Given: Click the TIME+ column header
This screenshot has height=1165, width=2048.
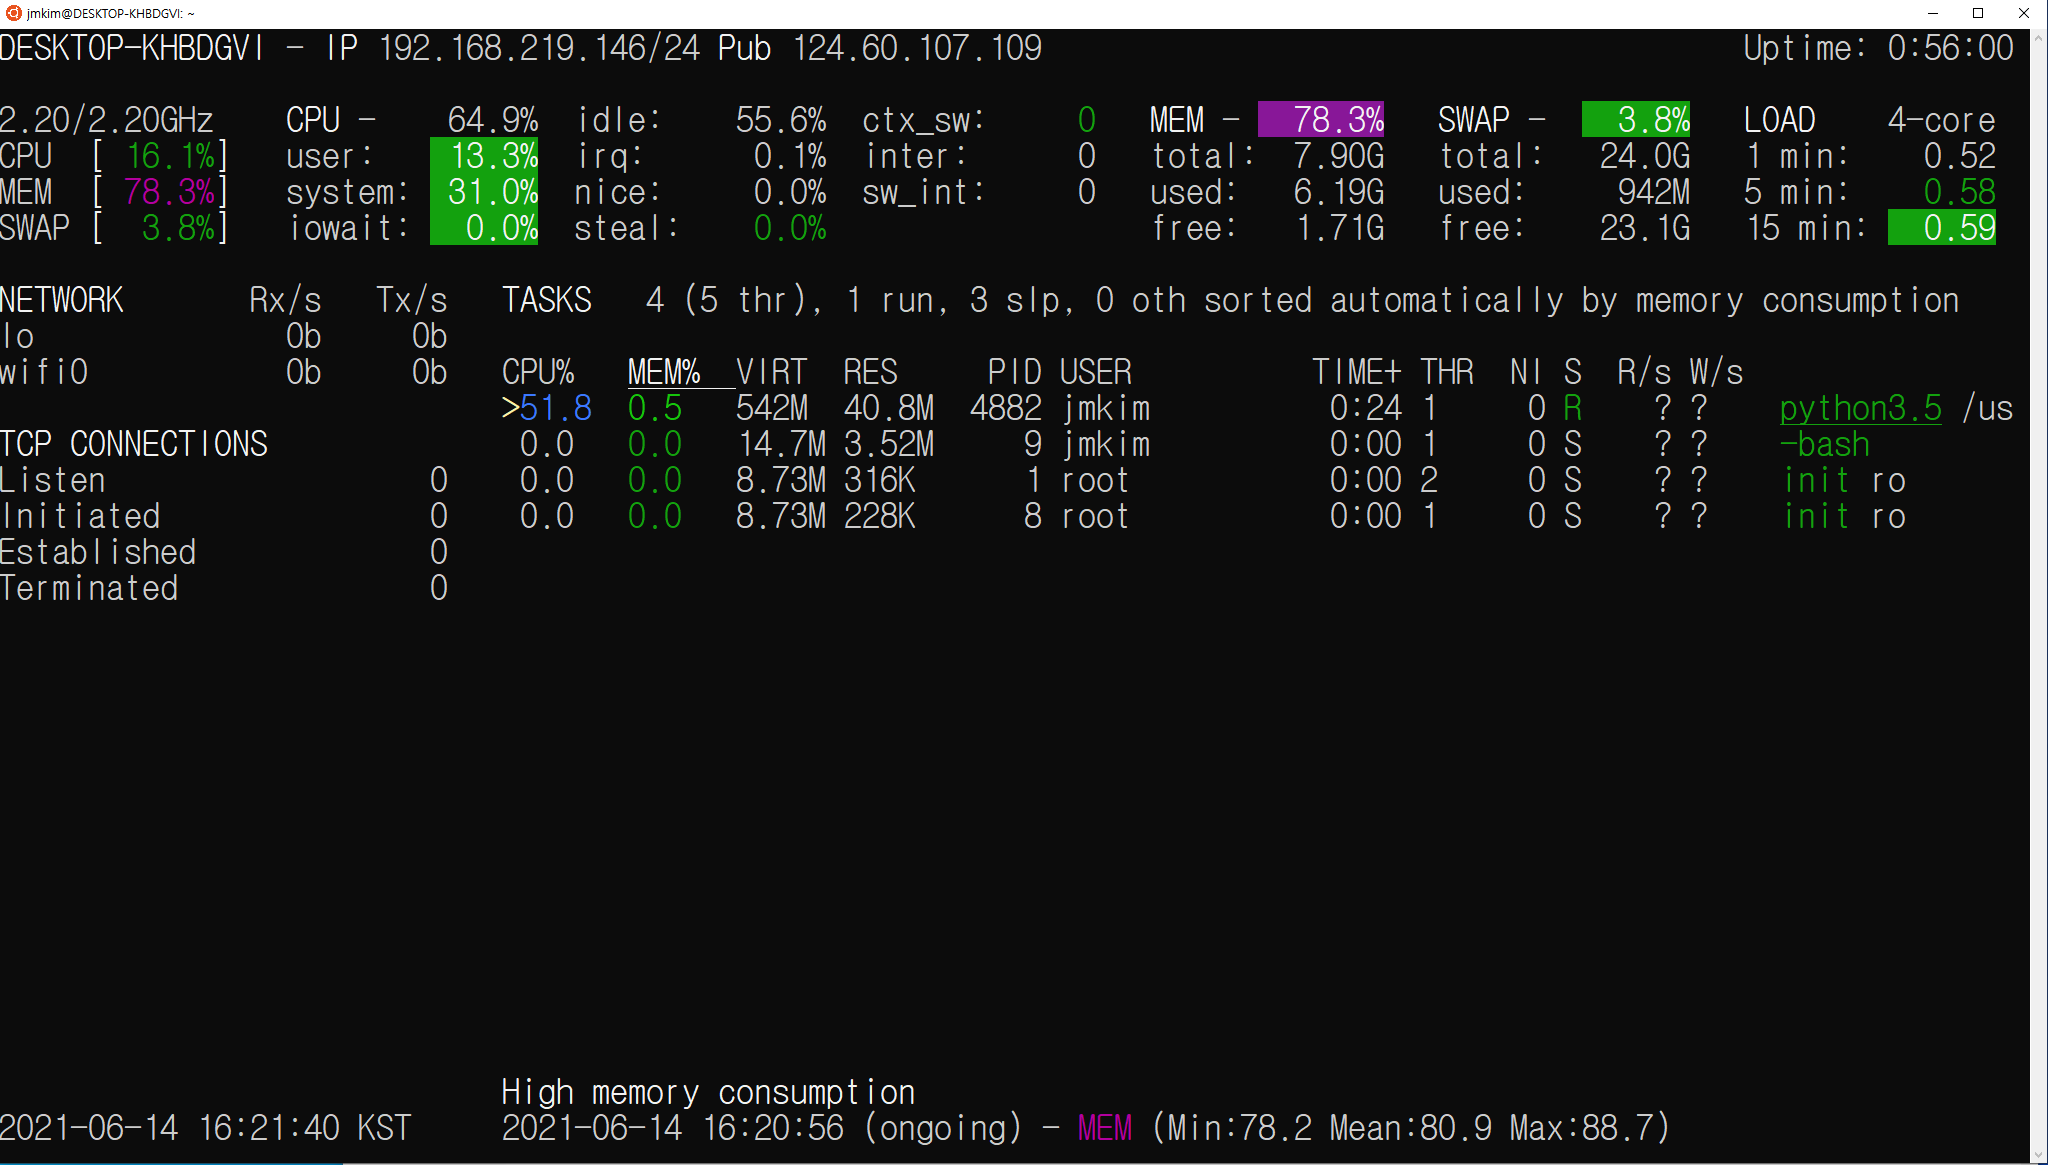Looking at the screenshot, I should tap(1356, 372).
